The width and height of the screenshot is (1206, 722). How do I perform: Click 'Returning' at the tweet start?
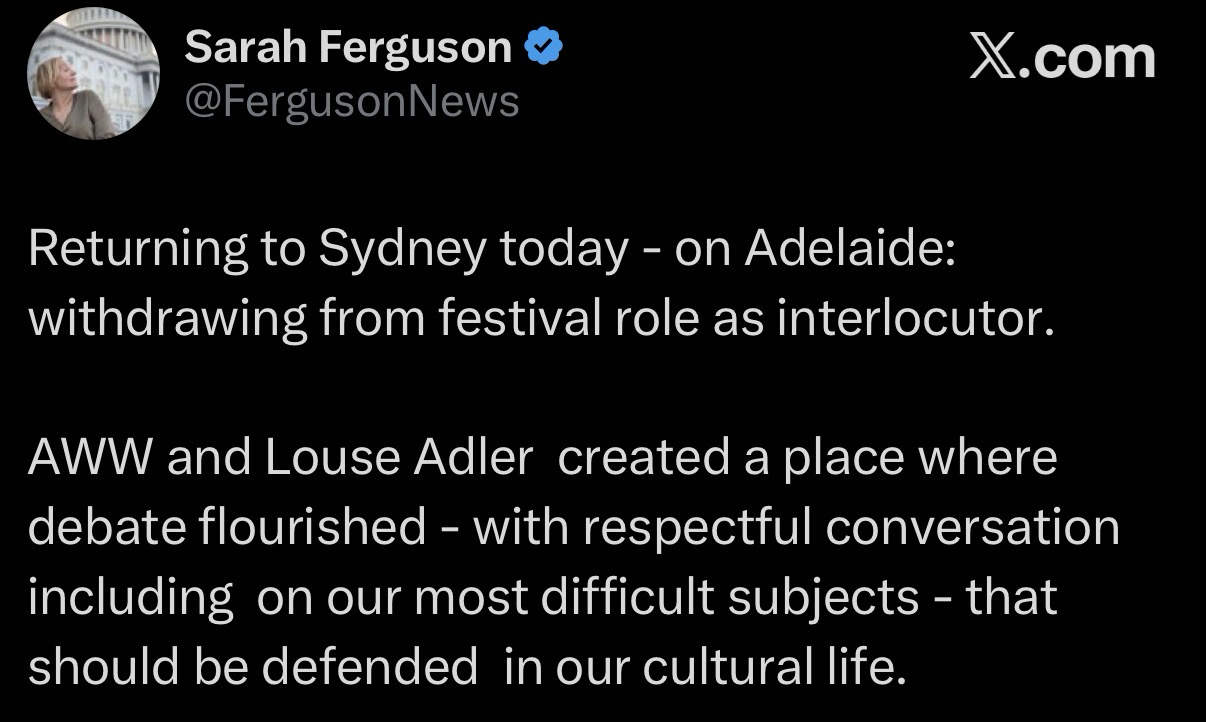coord(139,250)
